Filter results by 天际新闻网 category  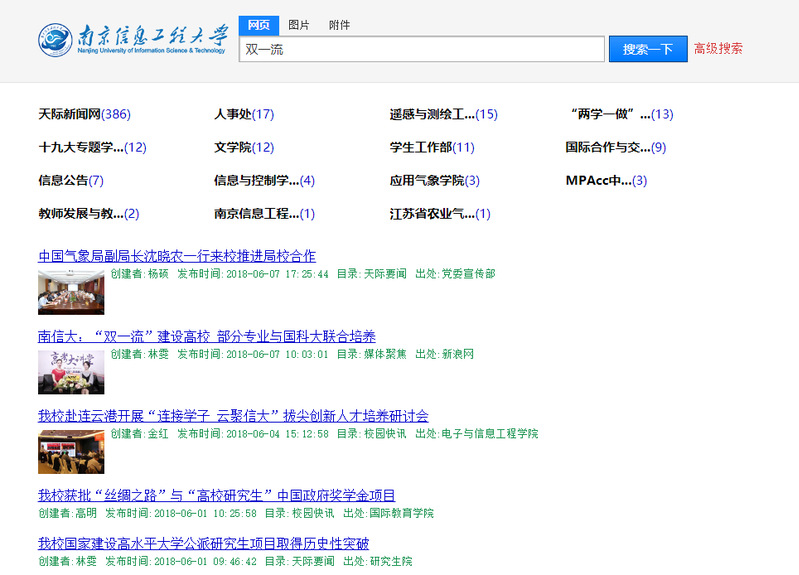pos(84,114)
